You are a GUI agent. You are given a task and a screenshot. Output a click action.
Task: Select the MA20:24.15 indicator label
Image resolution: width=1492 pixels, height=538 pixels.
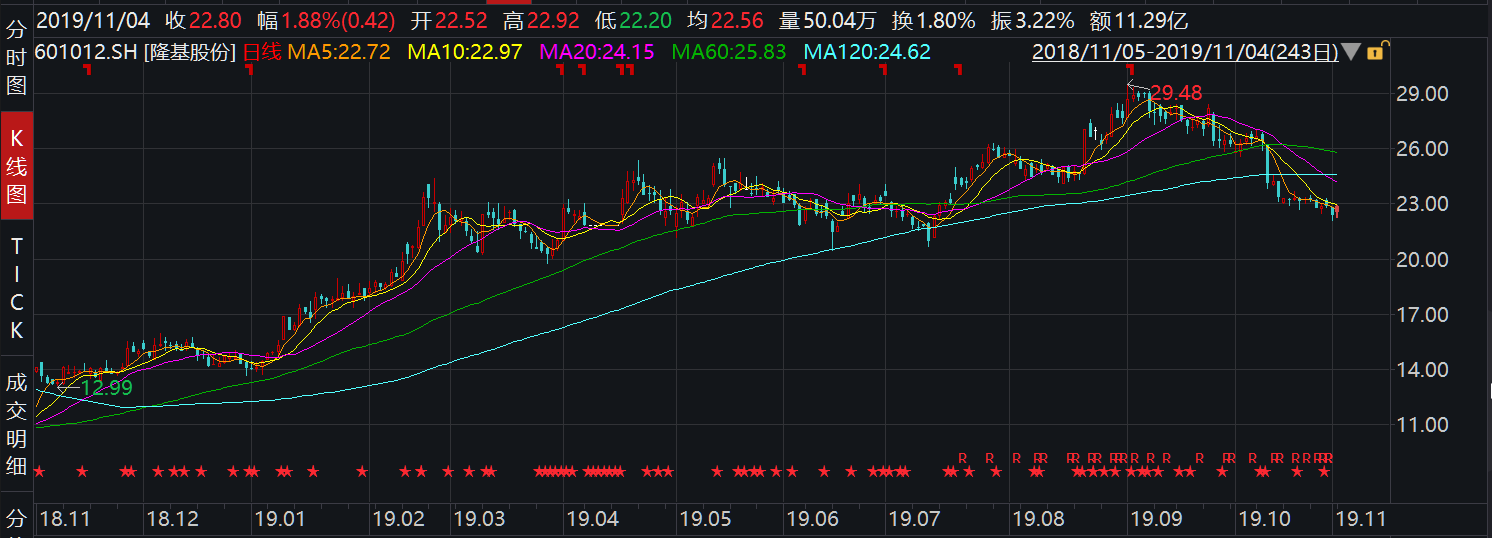point(597,52)
